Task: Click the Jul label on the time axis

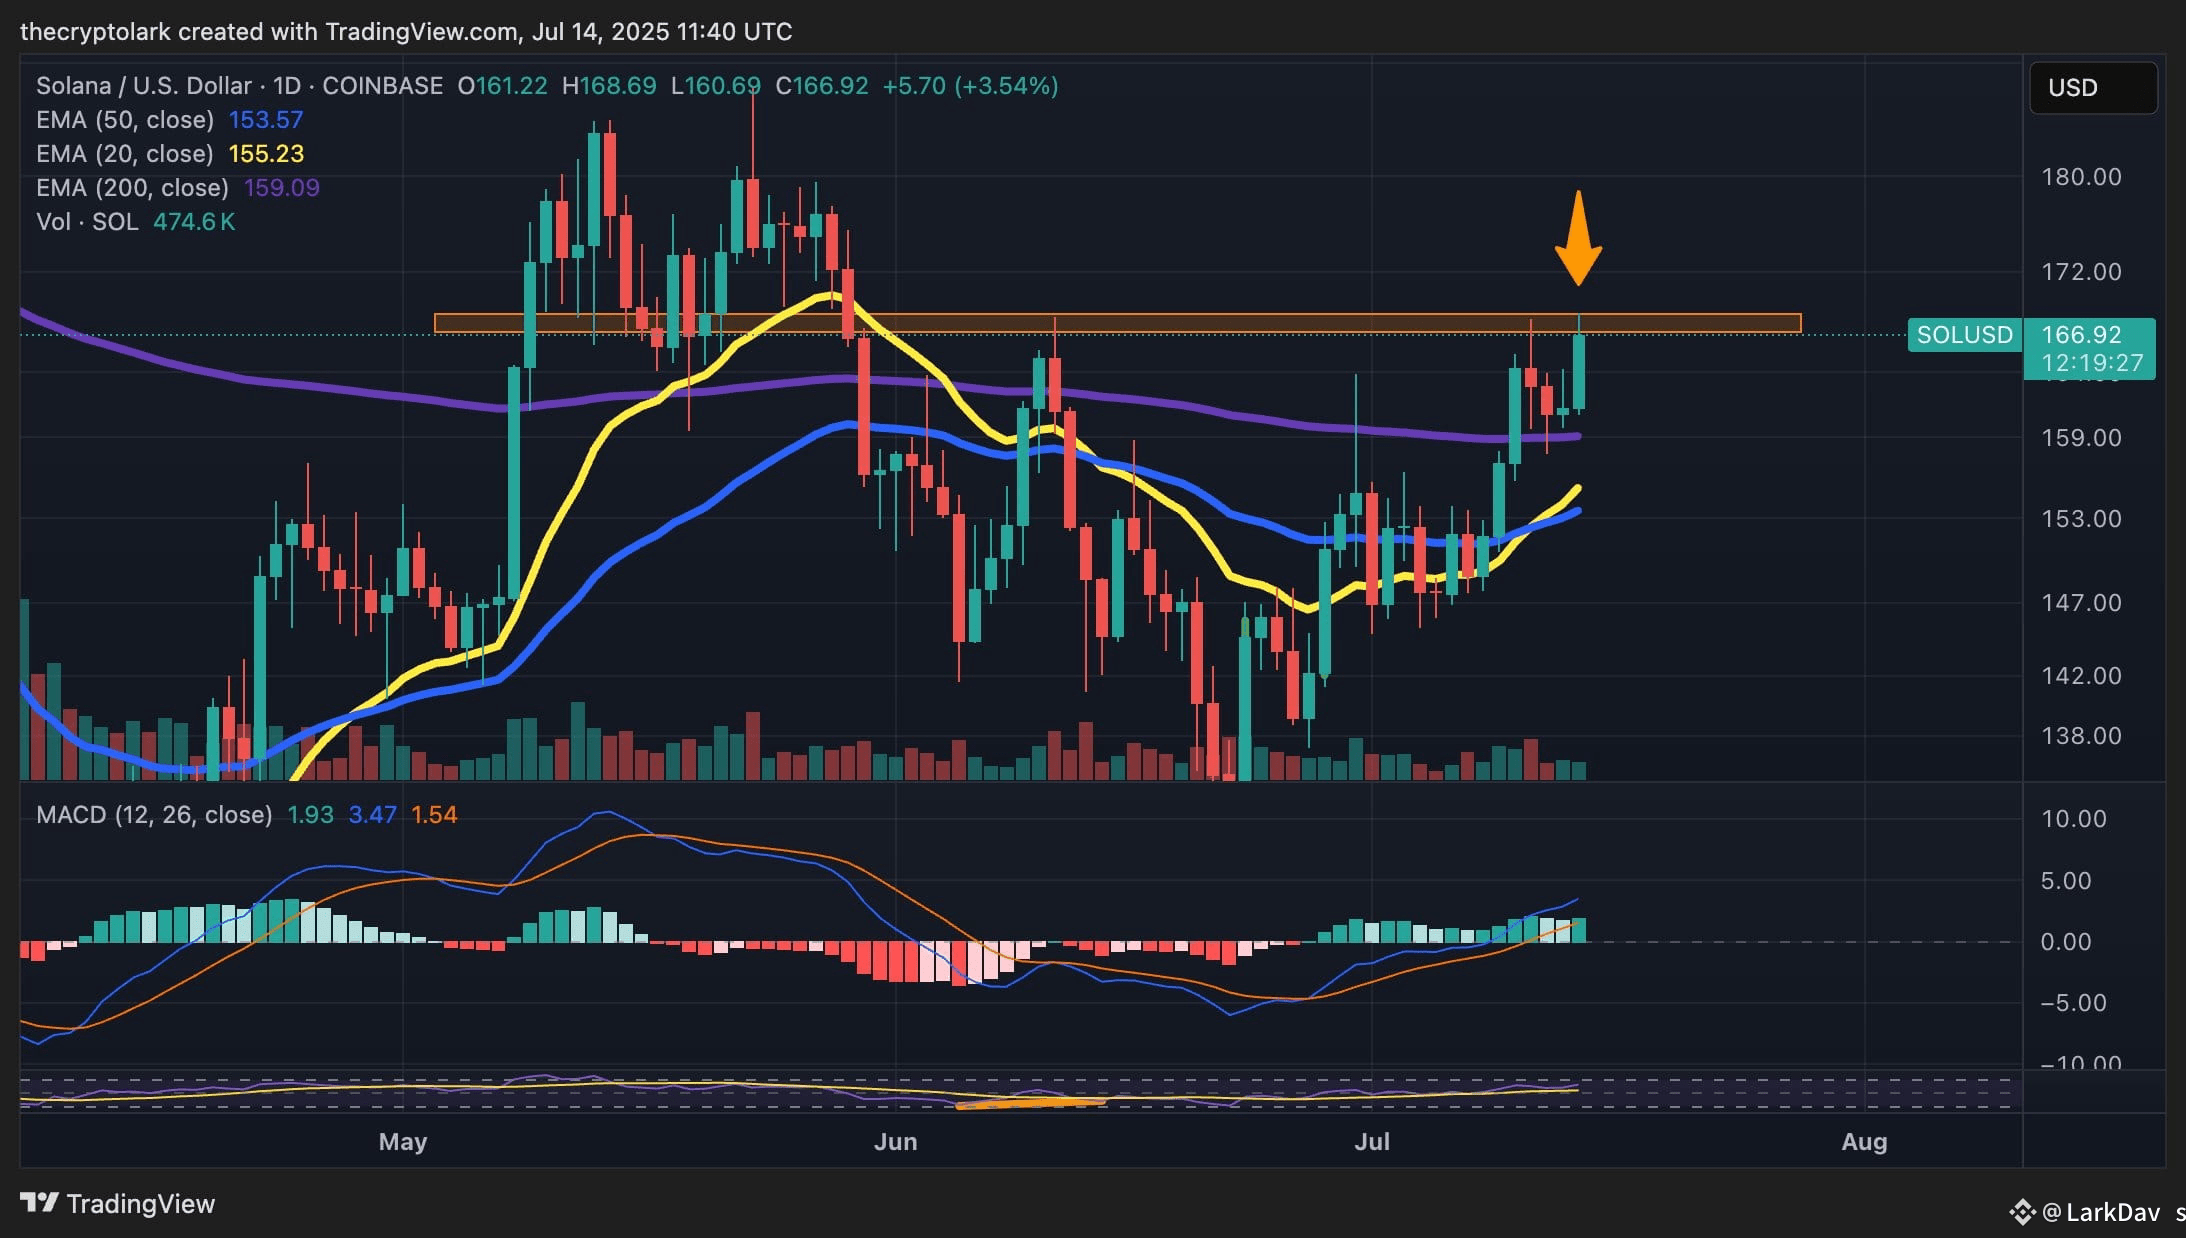Action: [x=1372, y=1142]
